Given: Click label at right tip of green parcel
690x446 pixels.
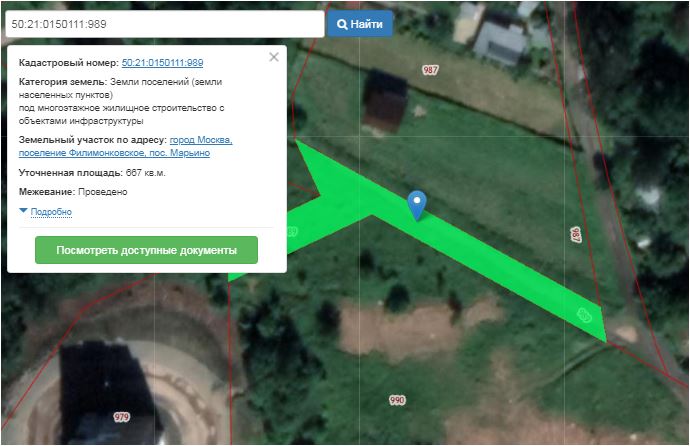Looking at the screenshot, I should pos(584,315).
